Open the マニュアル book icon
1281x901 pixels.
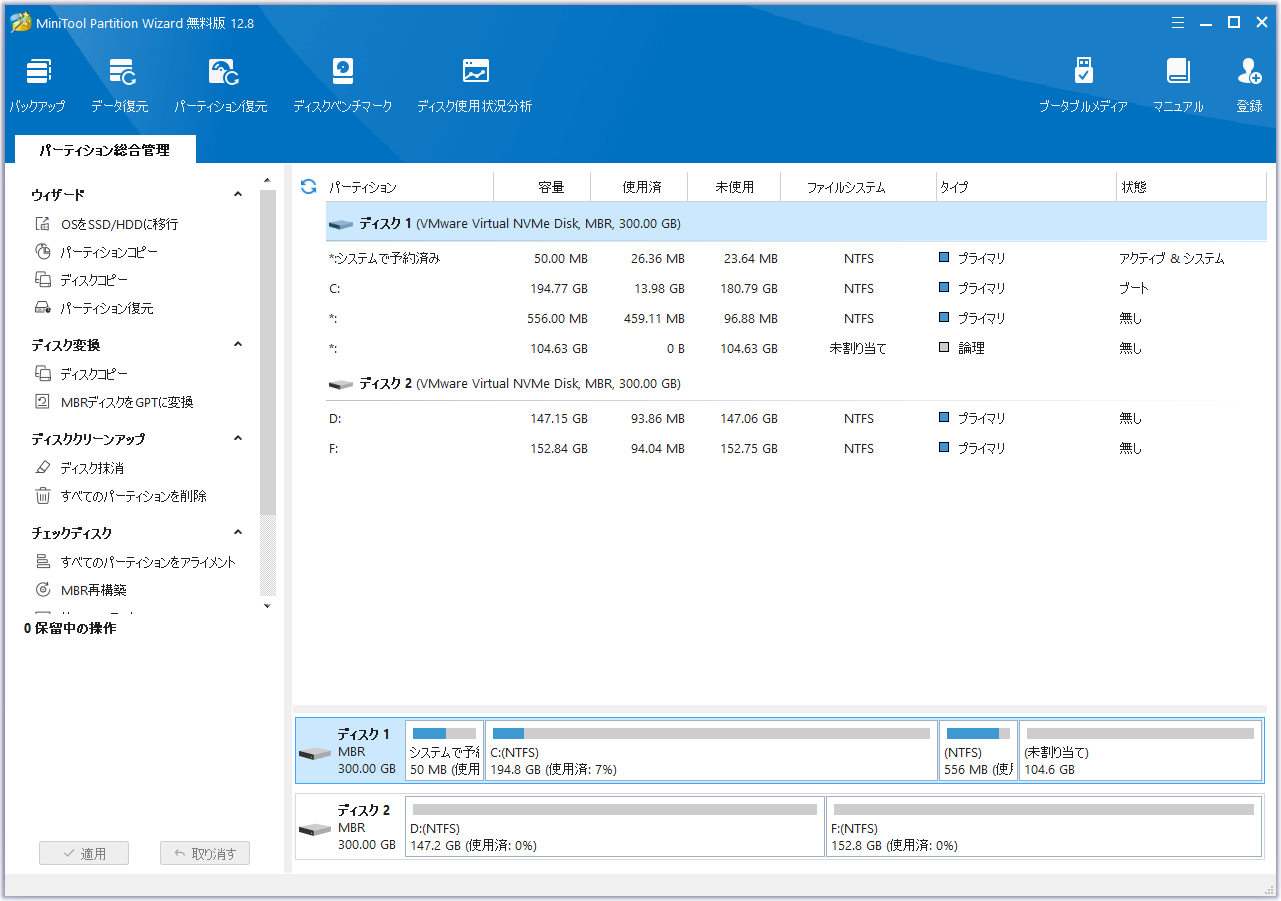tap(1178, 84)
